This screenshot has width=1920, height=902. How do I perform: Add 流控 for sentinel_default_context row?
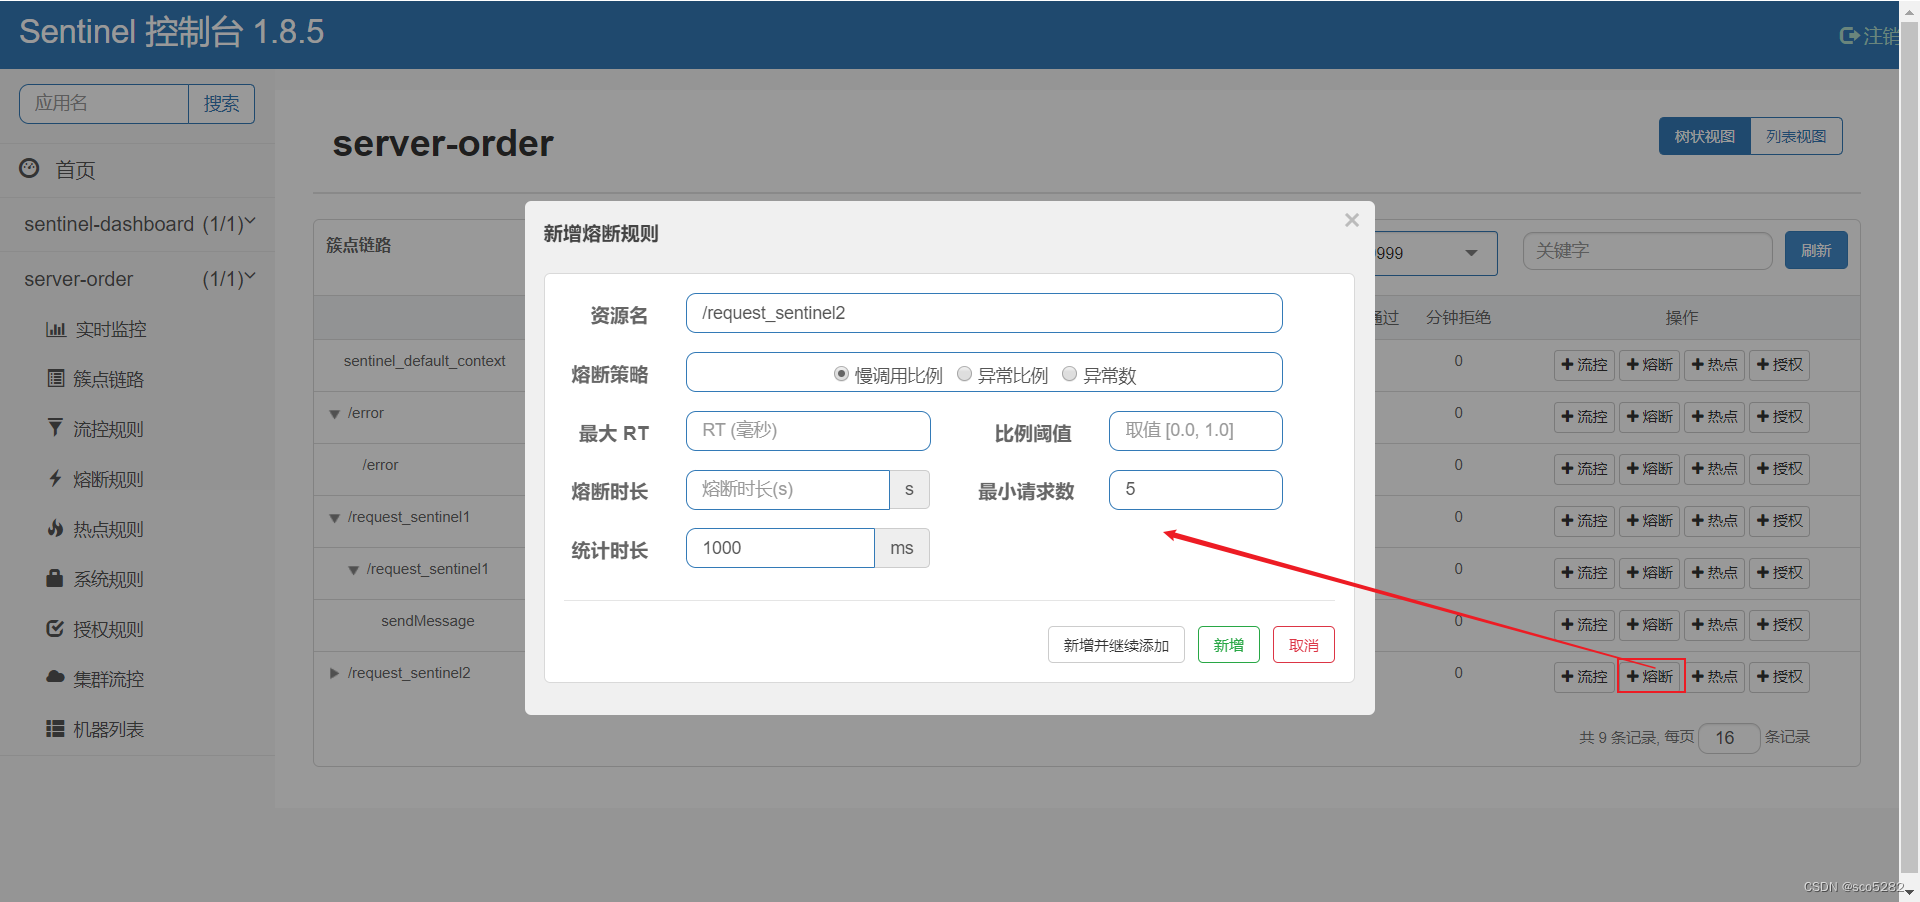coord(1584,365)
